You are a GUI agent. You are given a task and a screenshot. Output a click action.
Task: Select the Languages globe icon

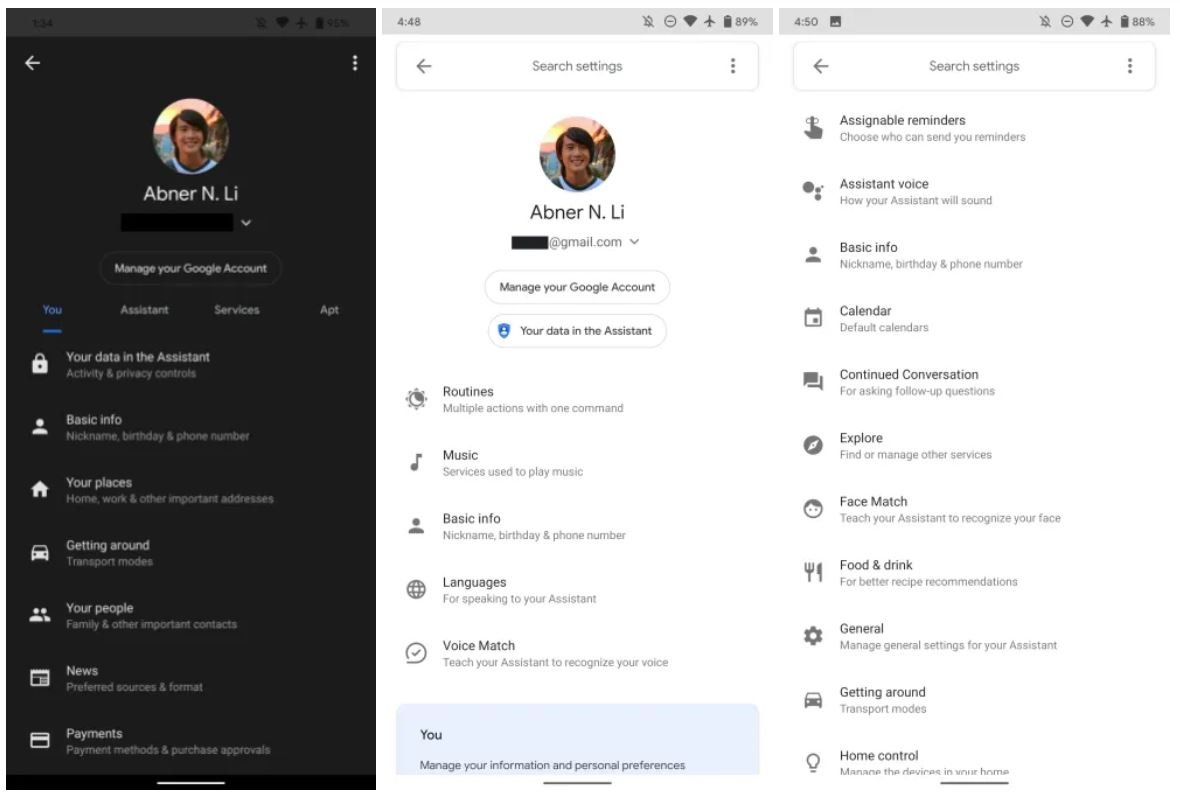pos(416,590)
